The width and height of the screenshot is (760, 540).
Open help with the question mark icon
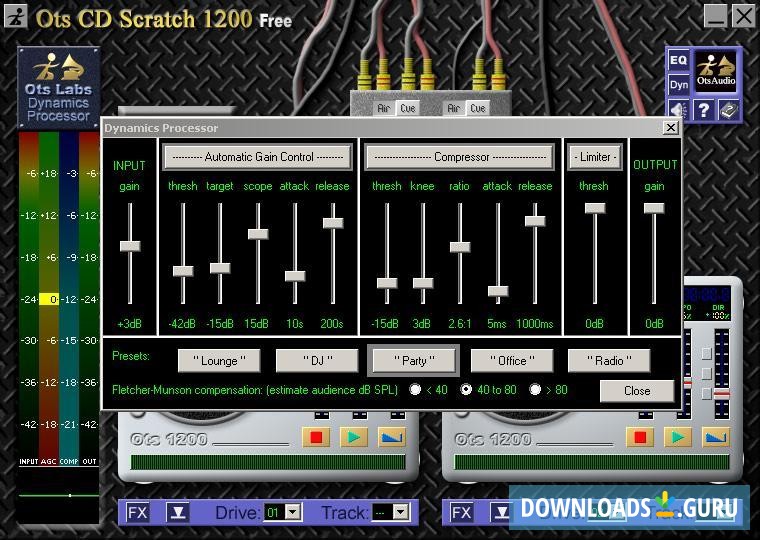click(703, 110)
